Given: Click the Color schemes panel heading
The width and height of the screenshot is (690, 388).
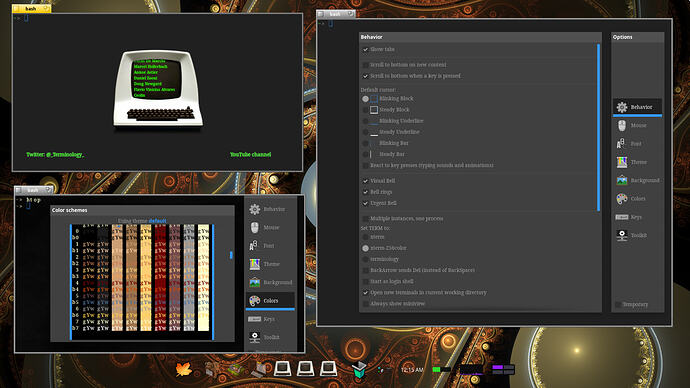Looking at the screenshot, I should tap(70, 210).
